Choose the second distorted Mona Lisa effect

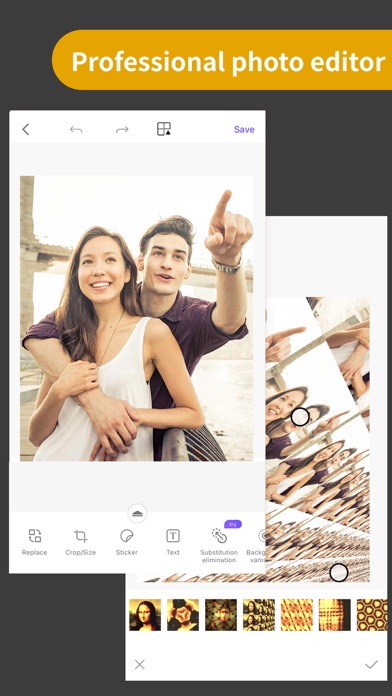coord(183,615)
